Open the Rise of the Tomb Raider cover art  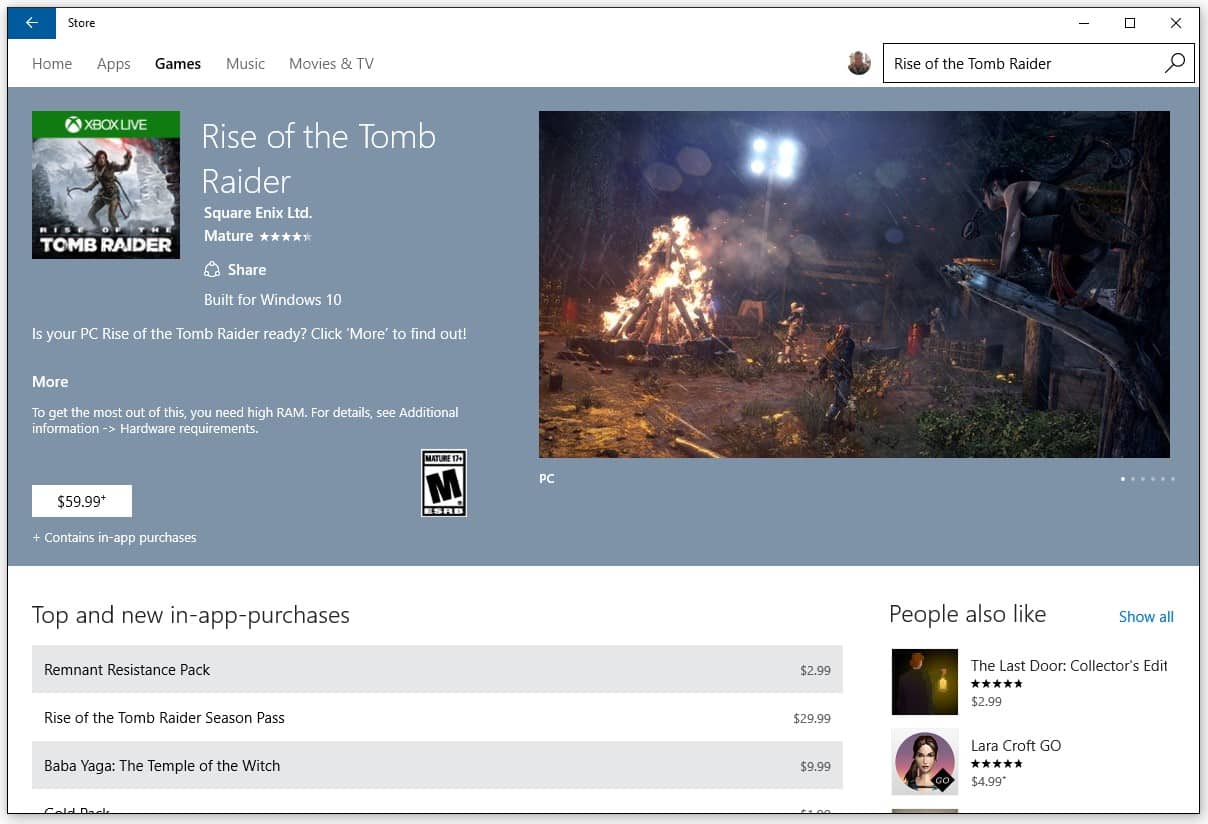coord(106,185)
